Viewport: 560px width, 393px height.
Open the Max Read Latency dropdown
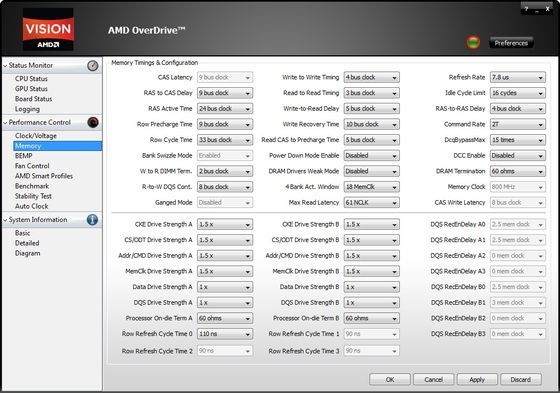point(371,203)
